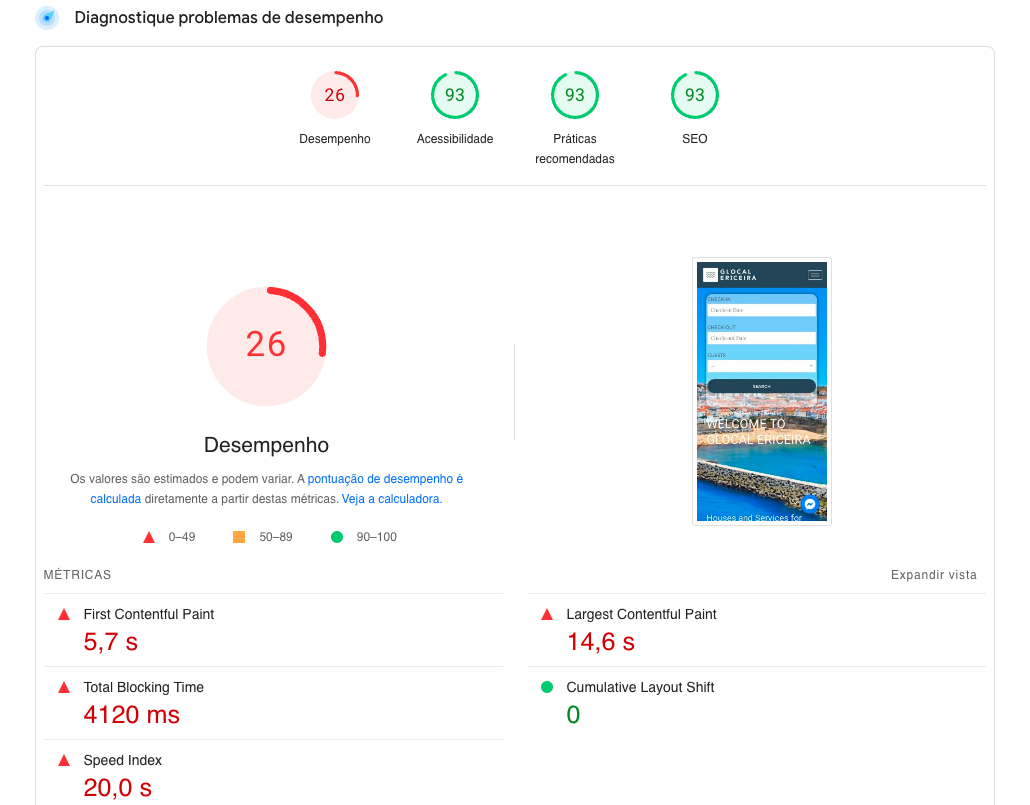Screen dimensions: 1030x805
Task: Select the Acessibilidade score gauge 93
Action: (x=455, y=95)
